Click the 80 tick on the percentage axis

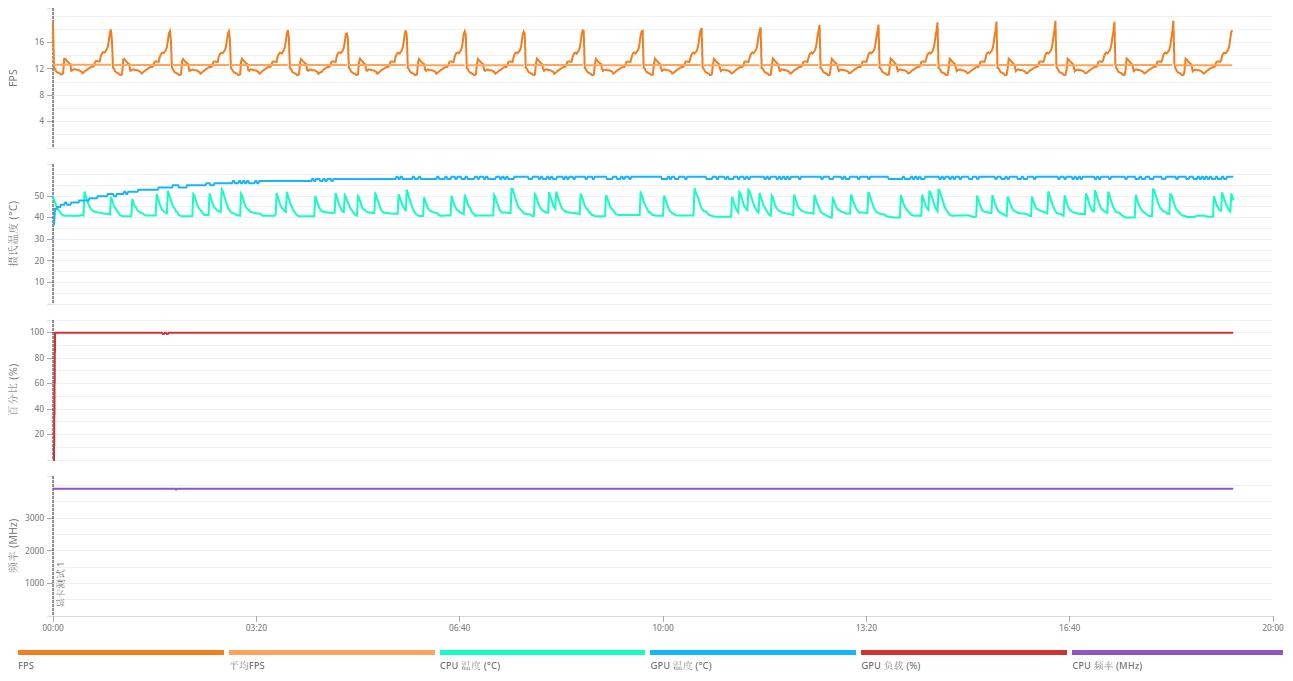[x=40, y=358]
